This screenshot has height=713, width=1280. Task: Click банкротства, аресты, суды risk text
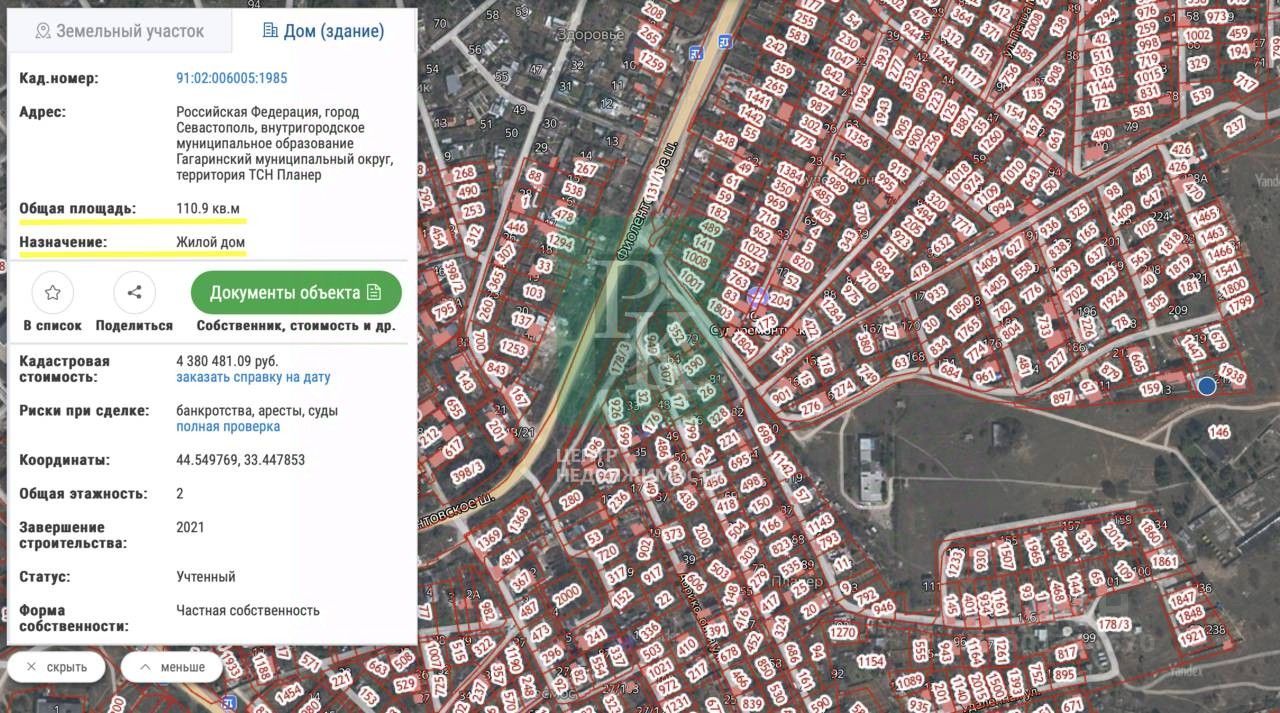click(257, 411)
